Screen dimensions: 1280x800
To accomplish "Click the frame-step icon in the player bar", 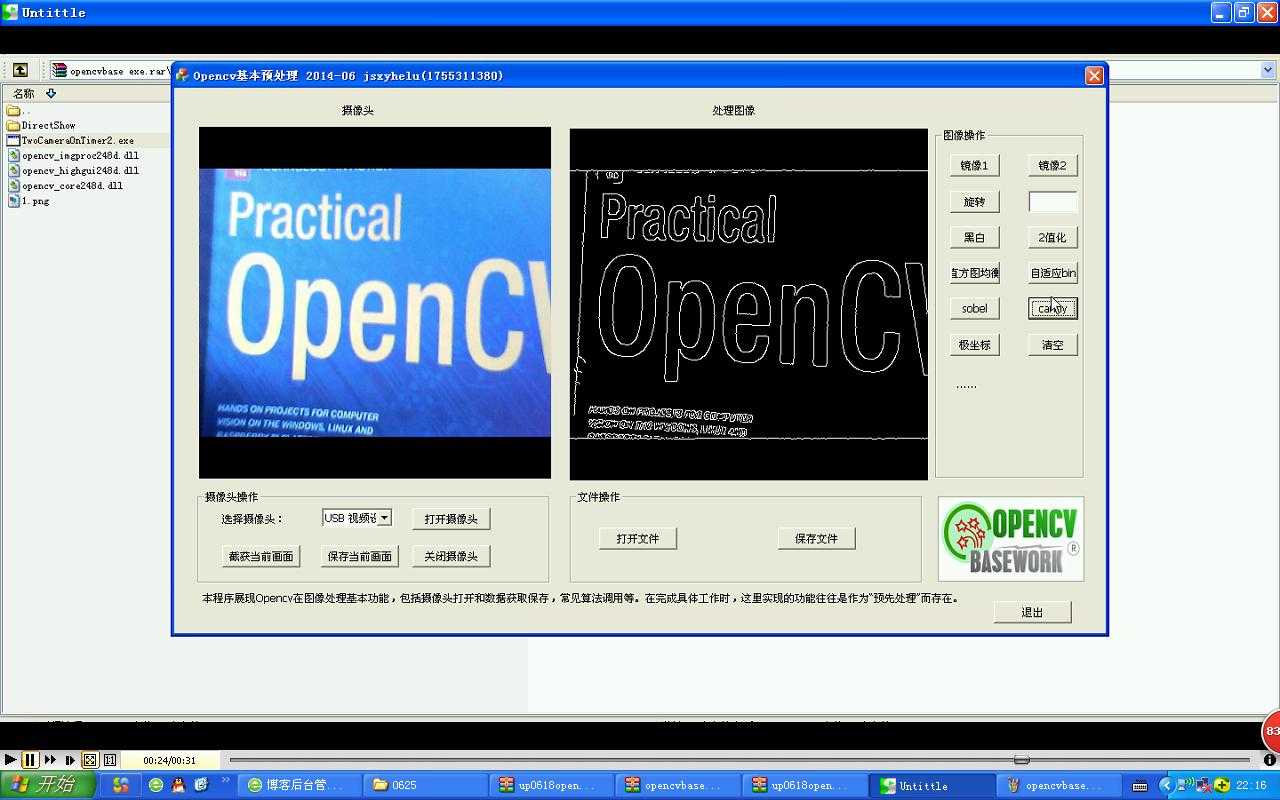I will click(70, 760).
